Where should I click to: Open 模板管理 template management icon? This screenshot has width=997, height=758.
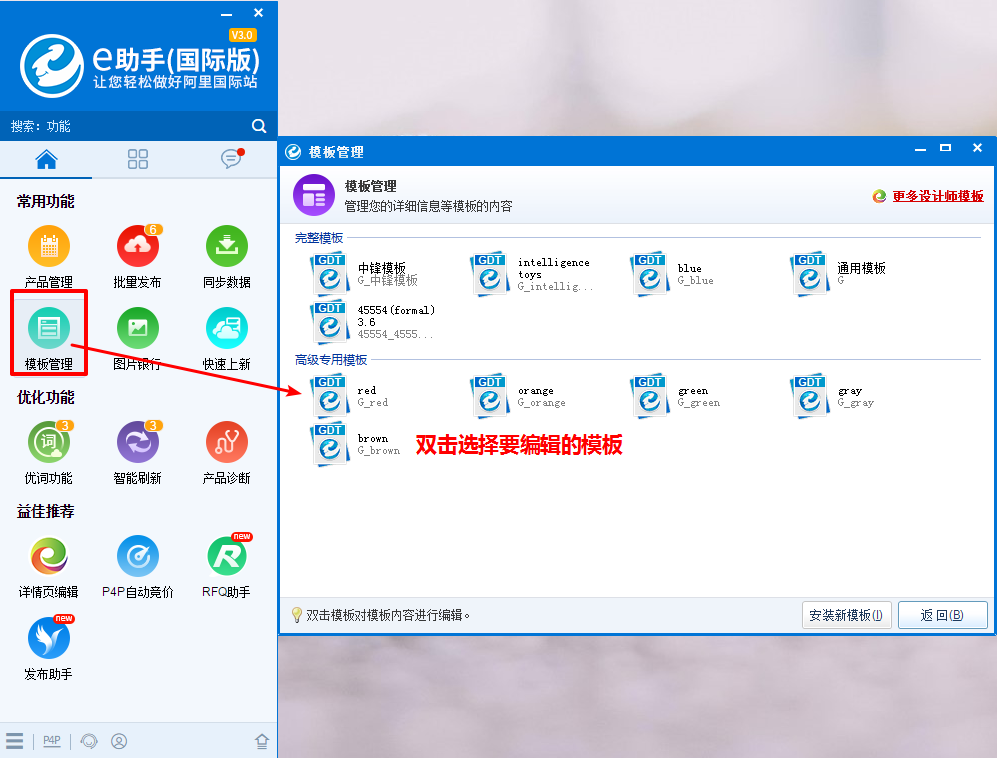tap(49, 328)
